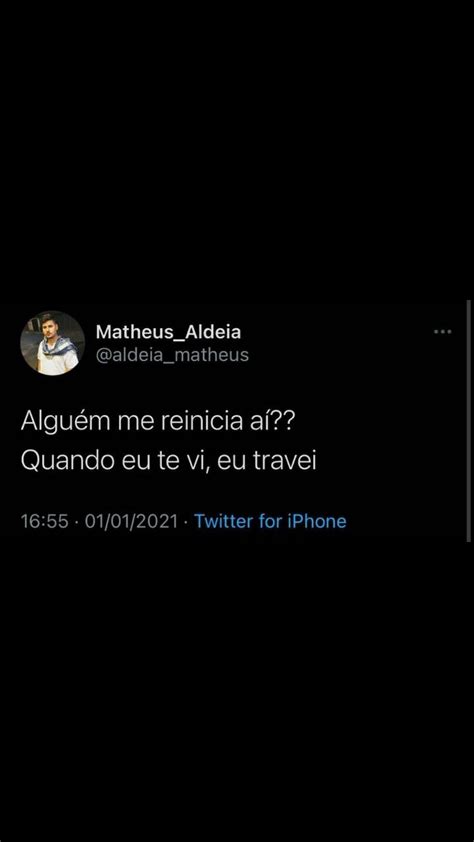The width and height of the screenshot is (474, 842).
Task: Click the word "Aldeia" in the display name
Action: coord(213,332)
